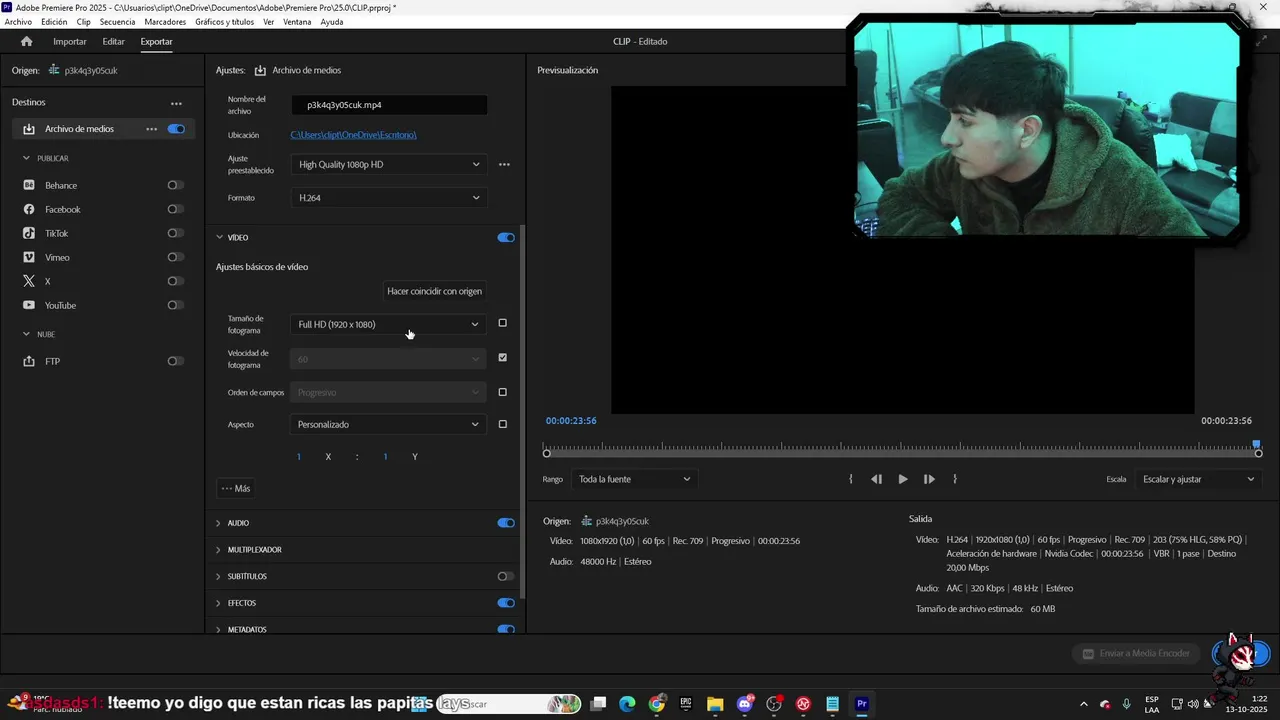Click the Set Out point bracket icon
The height and width of the screenshot is (720, 1280).
955,479
